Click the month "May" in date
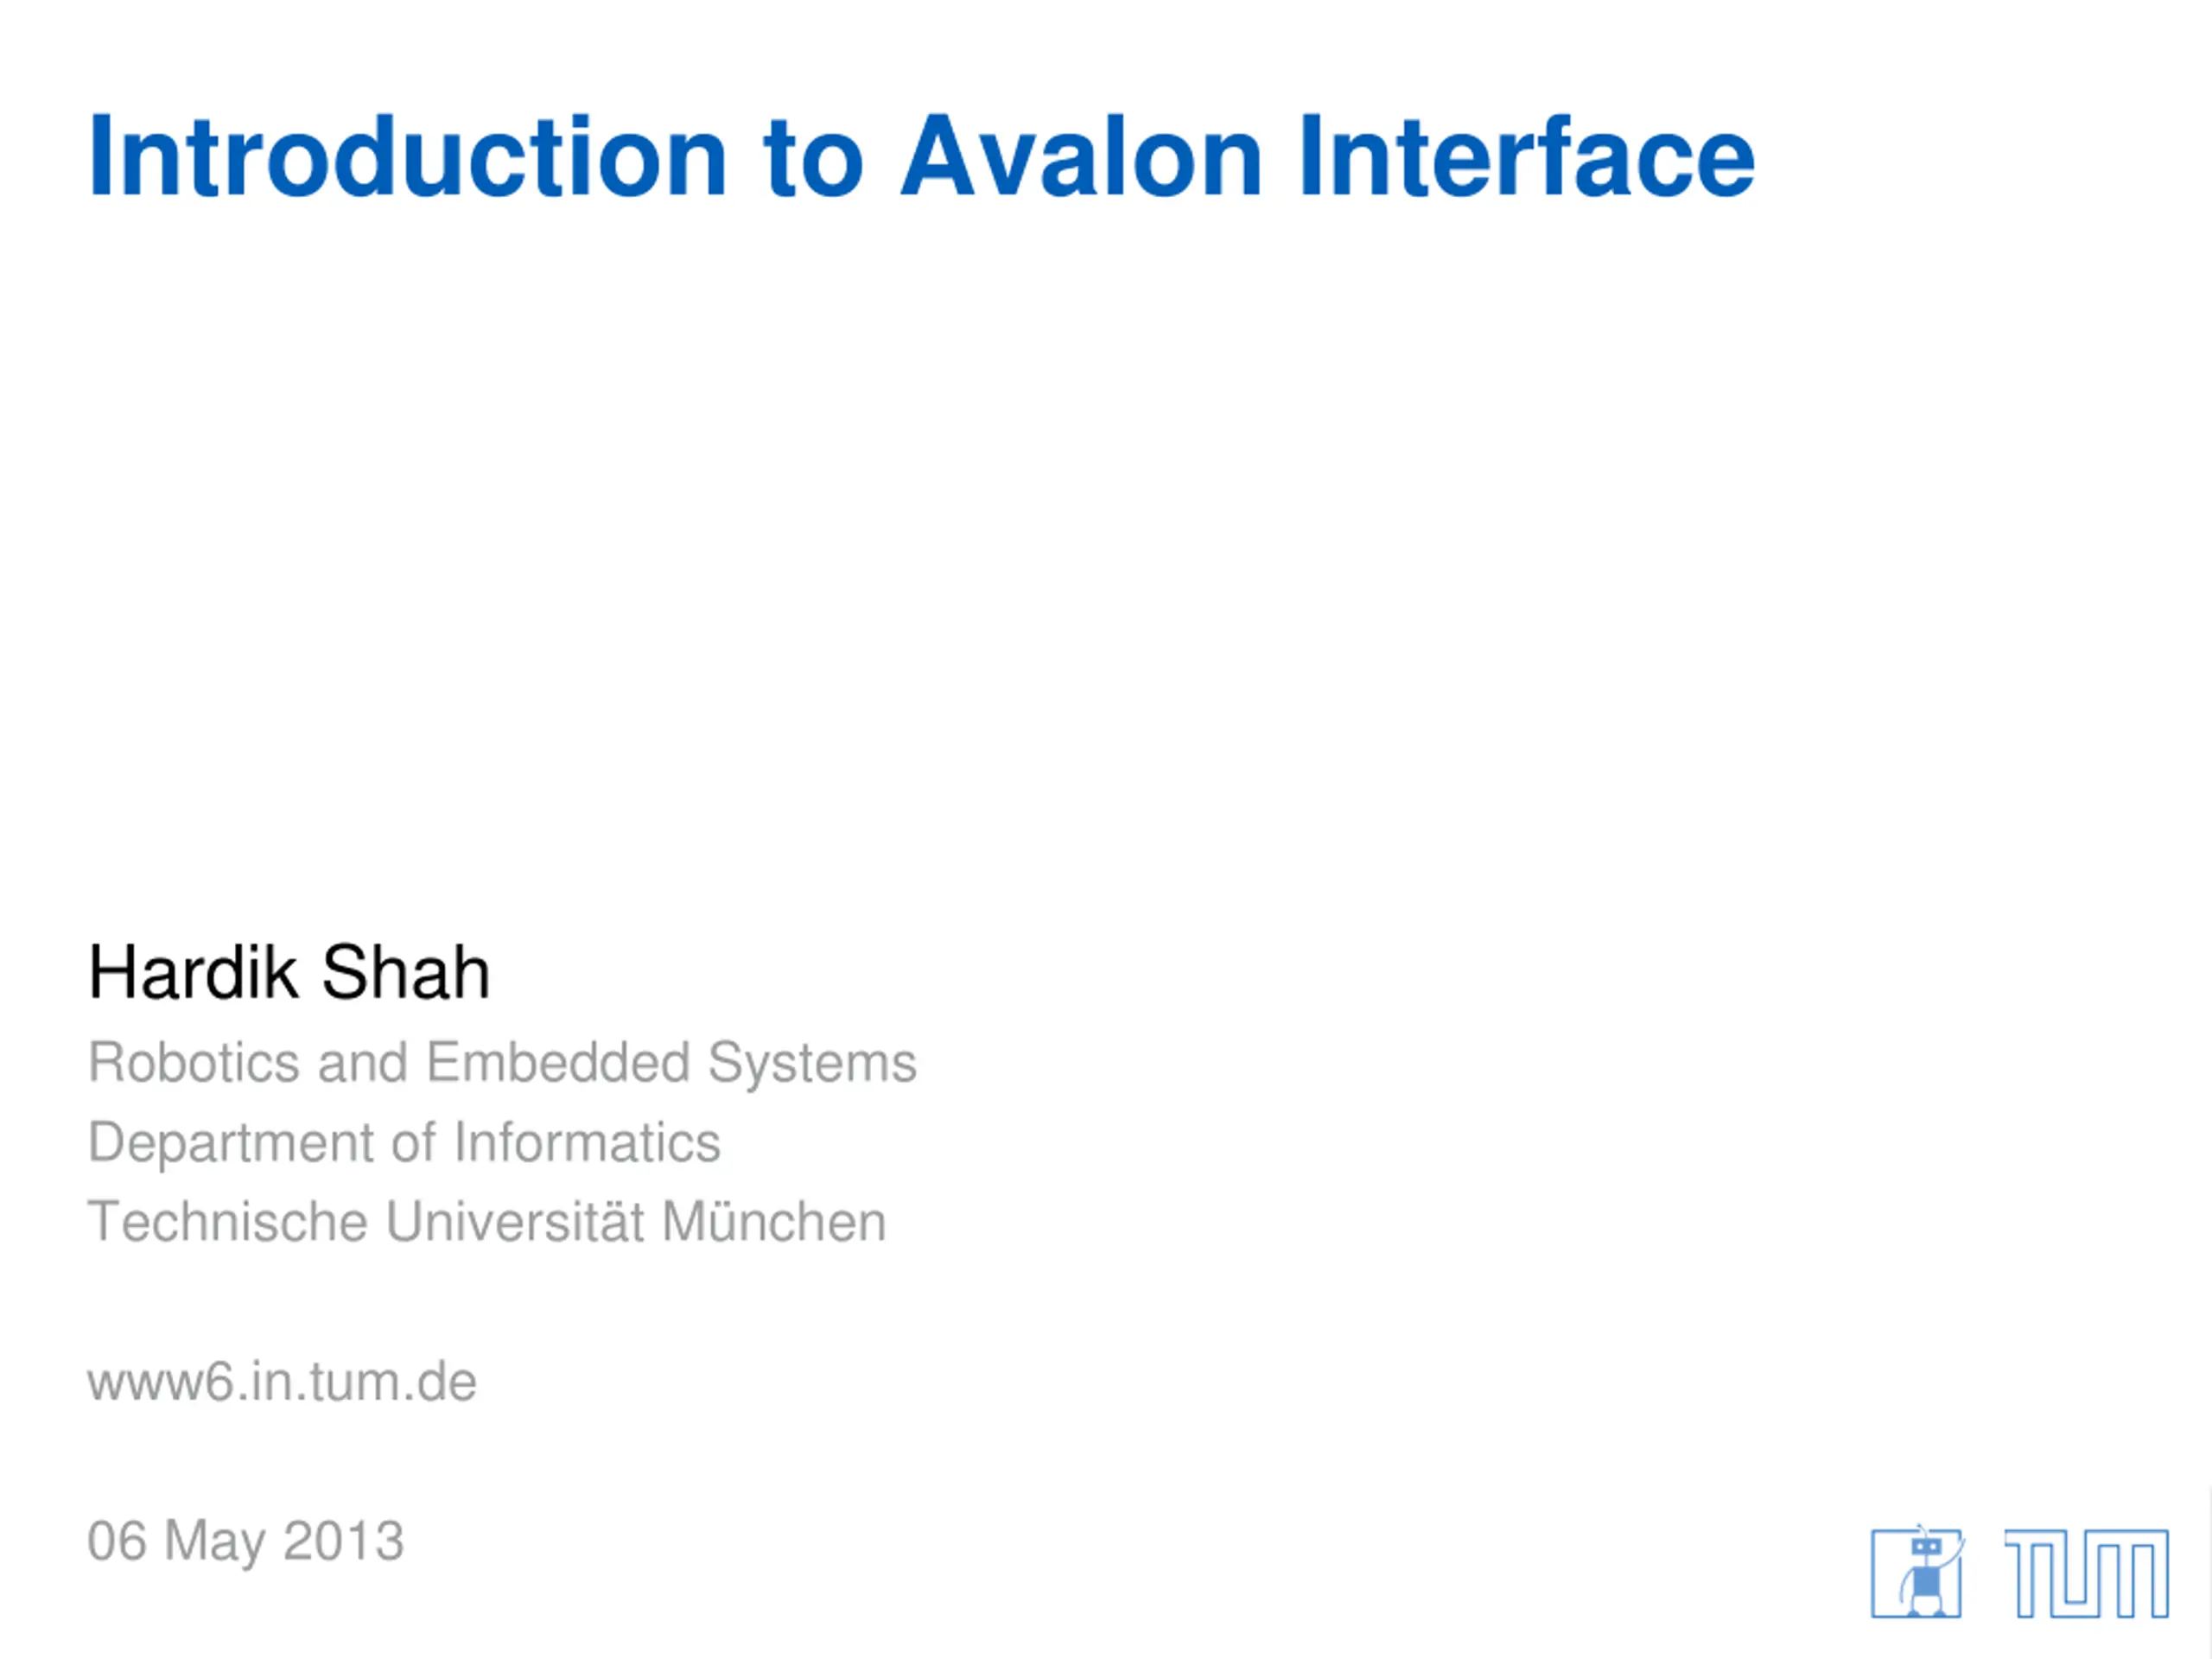This screenshot has width=2212, height=1659. pyautogui.click(x=215, y=1543)
